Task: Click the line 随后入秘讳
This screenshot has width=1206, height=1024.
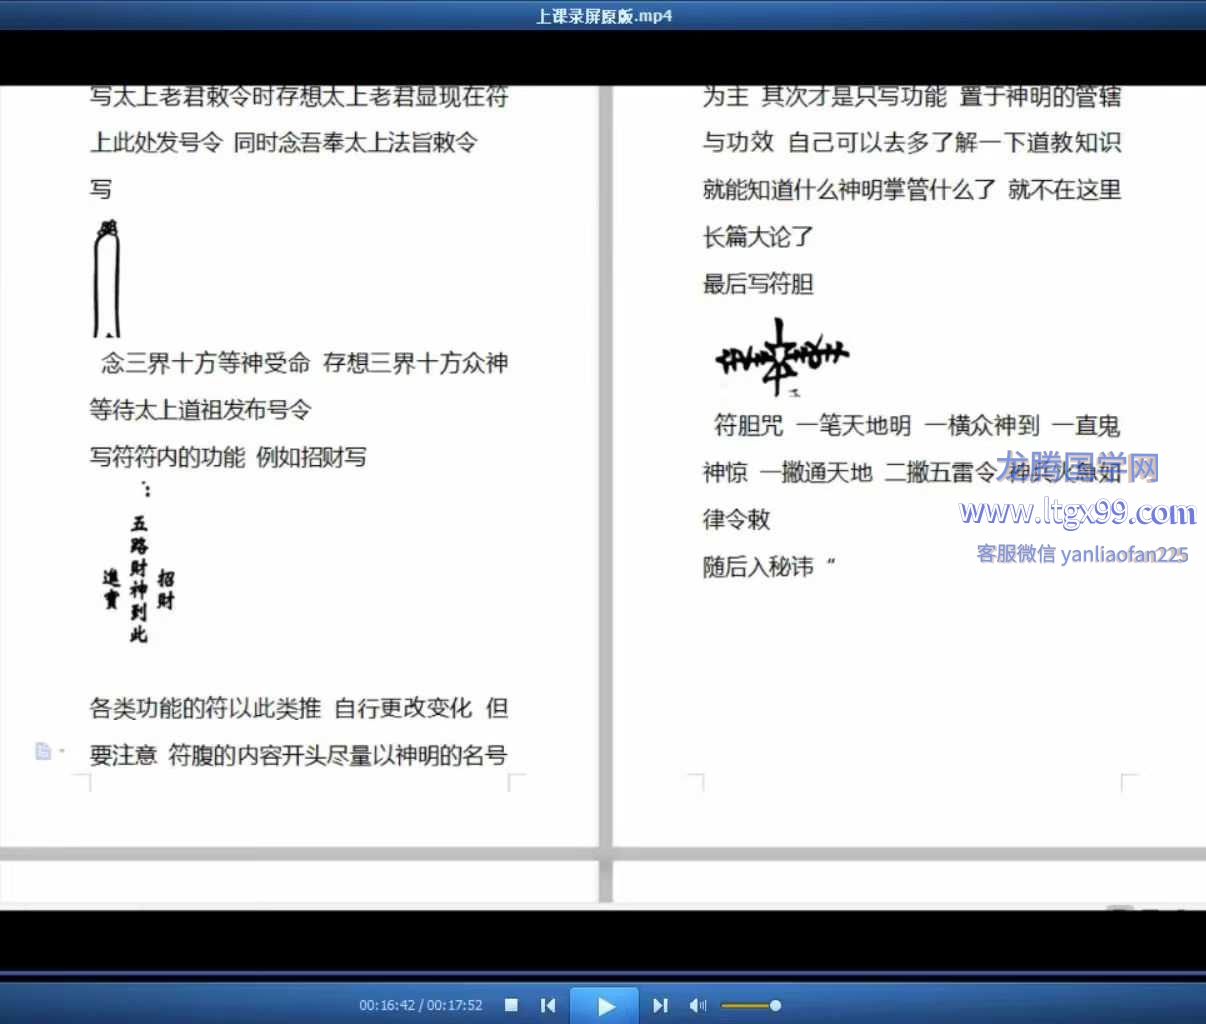Action: [x=758, y=567]
